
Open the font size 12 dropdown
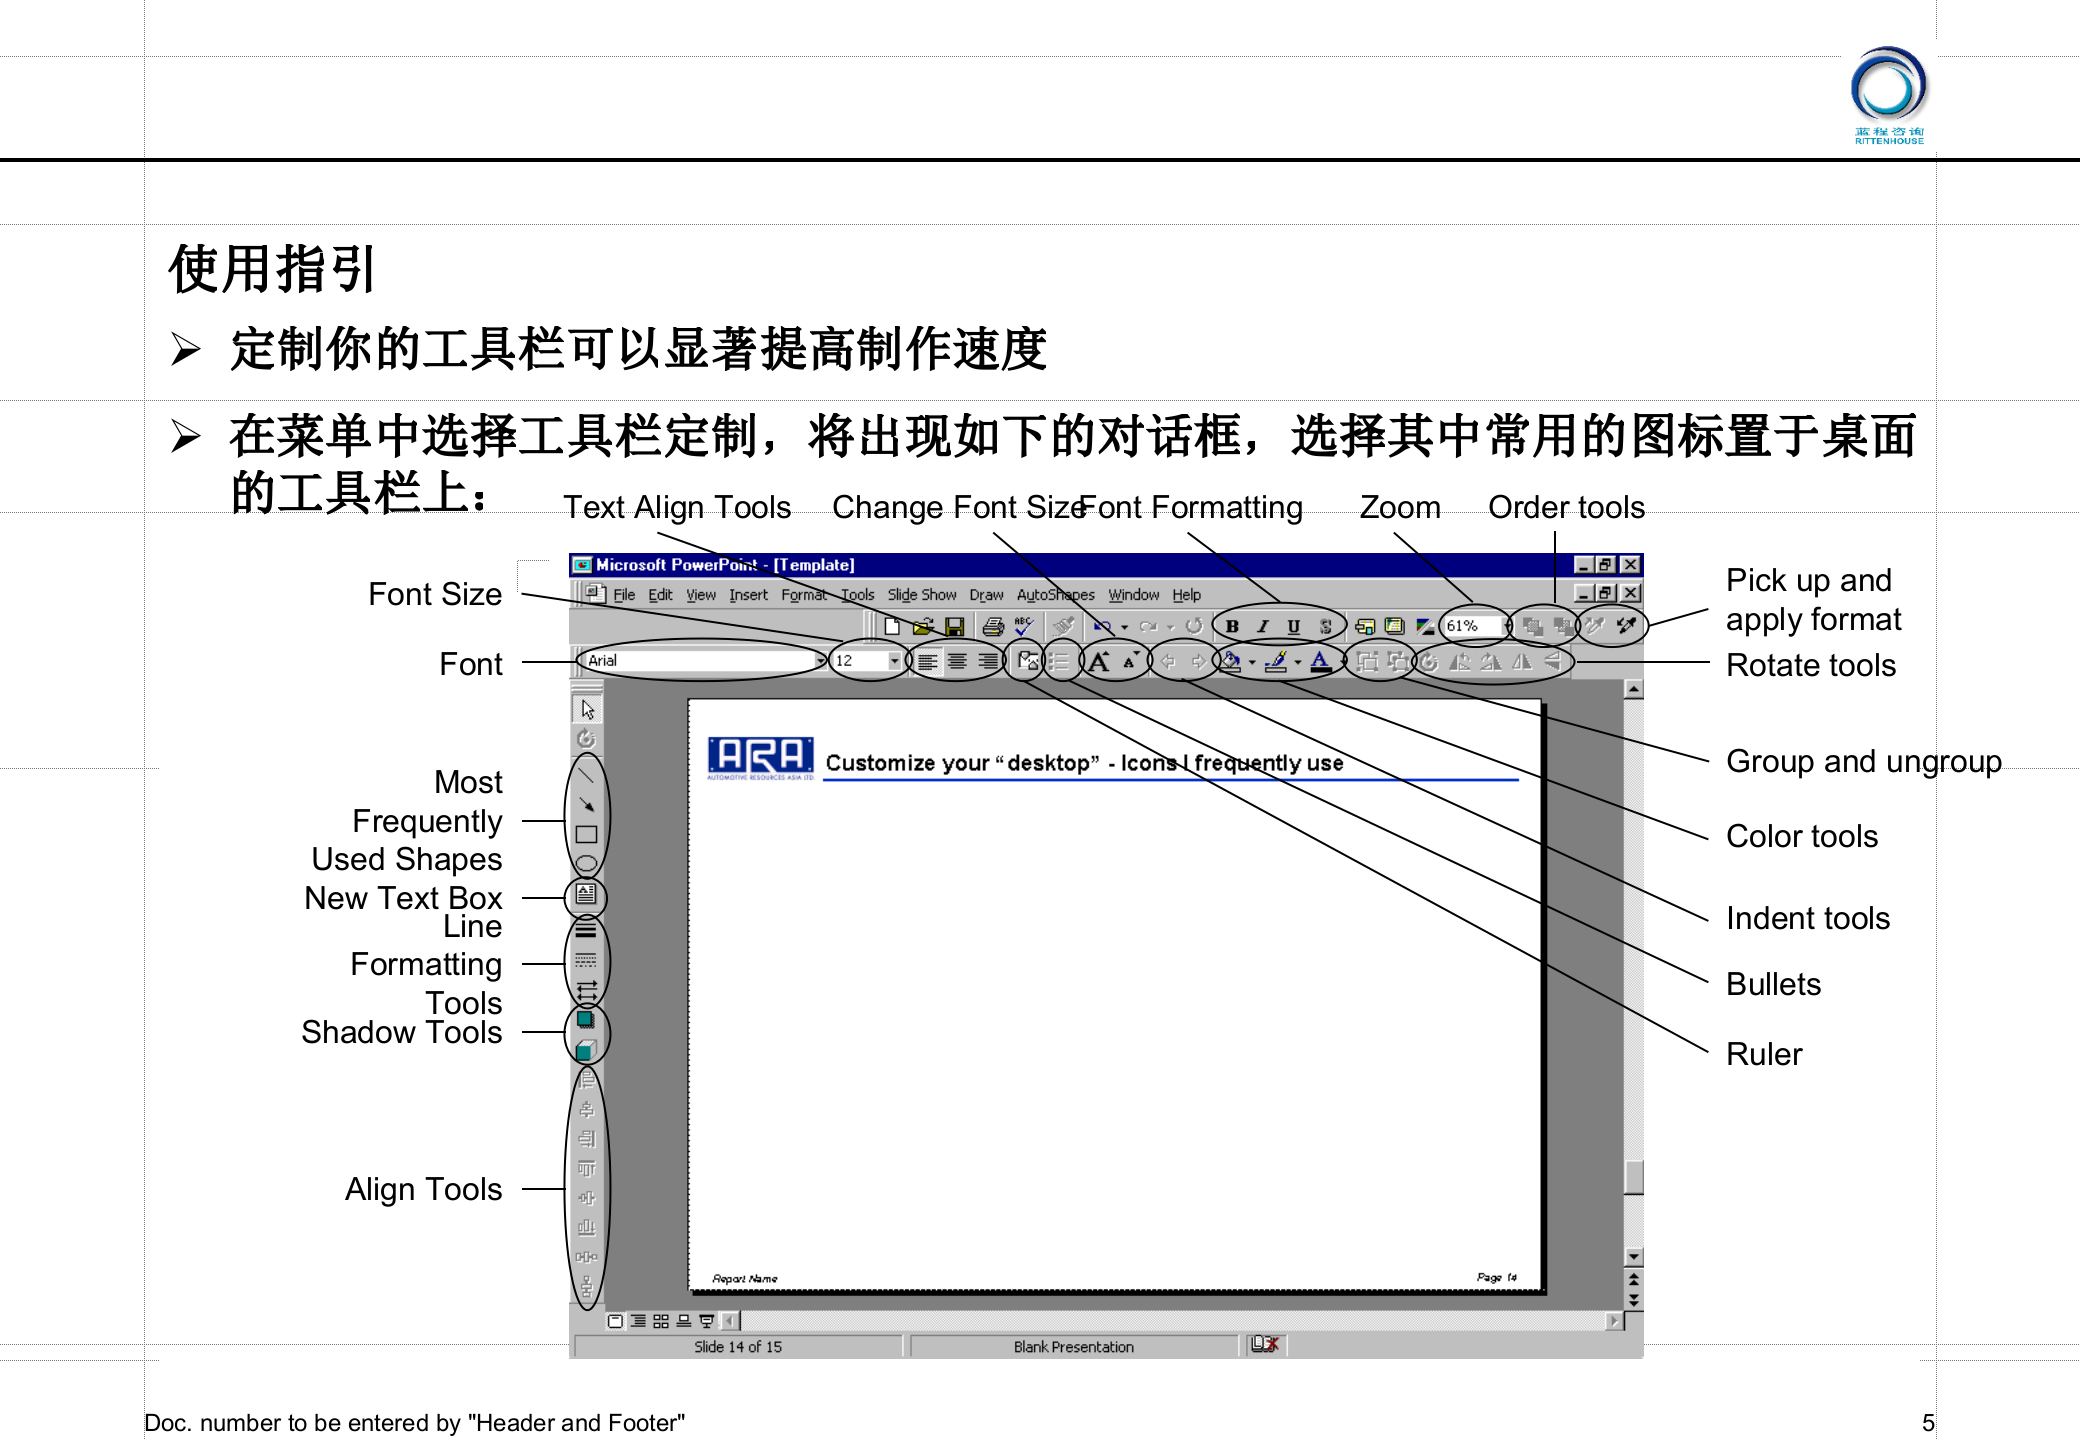[x=893, y=661]
